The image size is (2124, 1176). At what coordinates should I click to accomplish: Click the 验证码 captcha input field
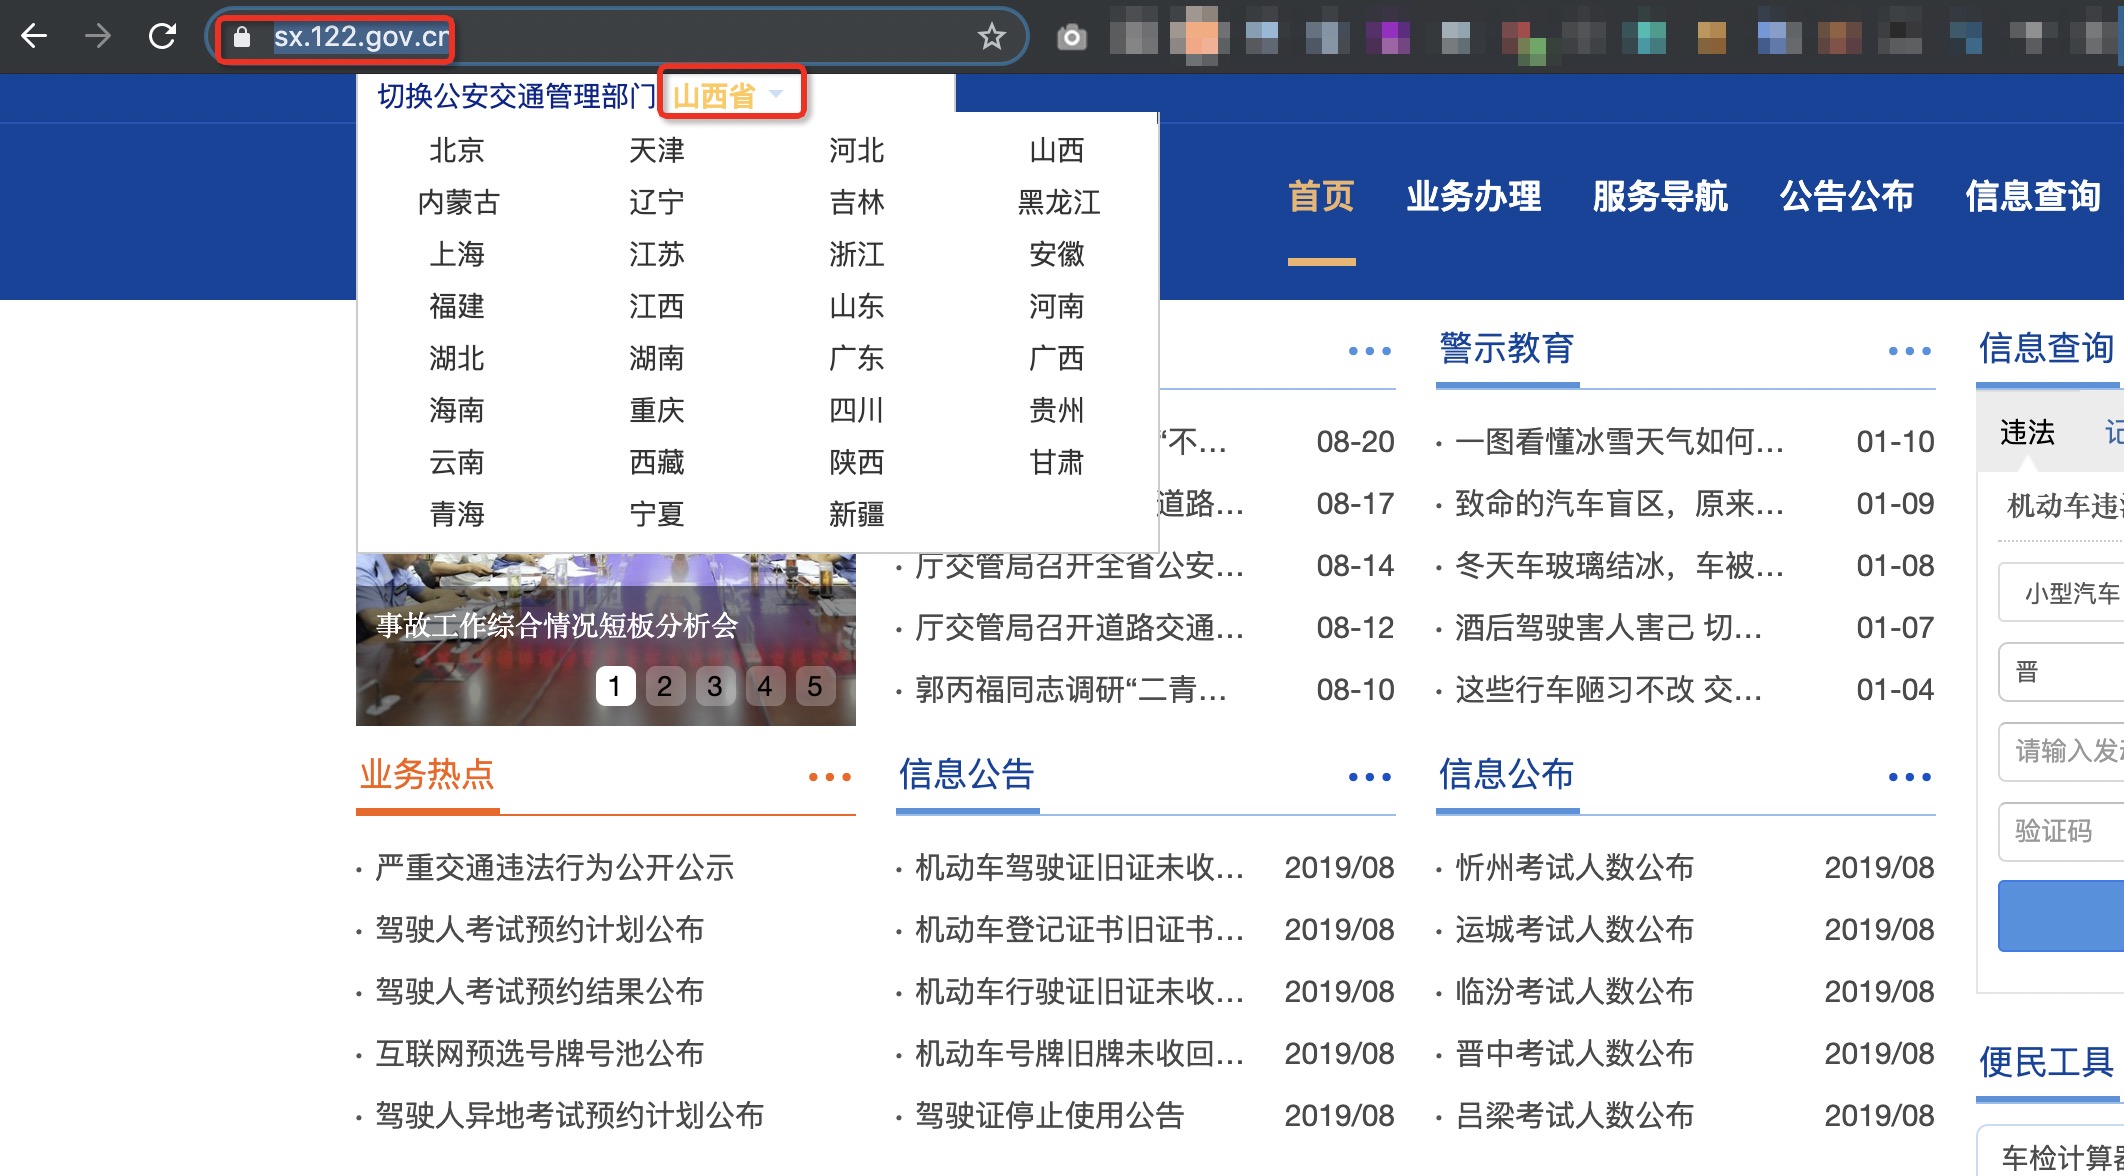(x=2061, y=831)
